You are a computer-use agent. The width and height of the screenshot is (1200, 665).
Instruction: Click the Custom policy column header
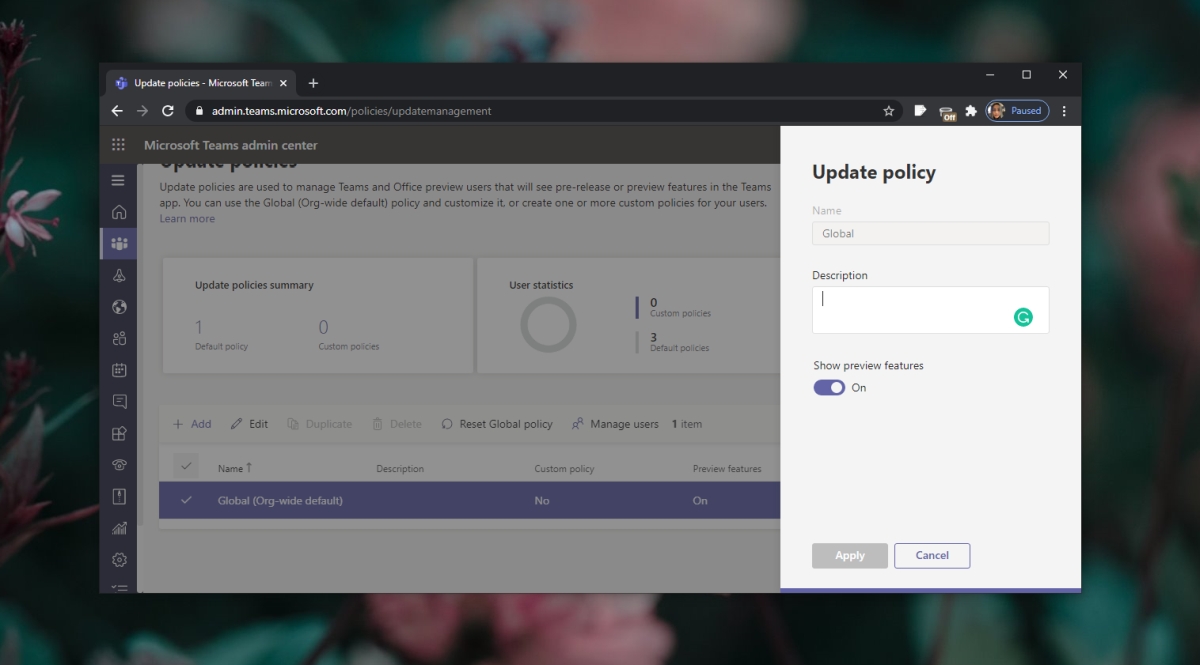tap(564, 468)
